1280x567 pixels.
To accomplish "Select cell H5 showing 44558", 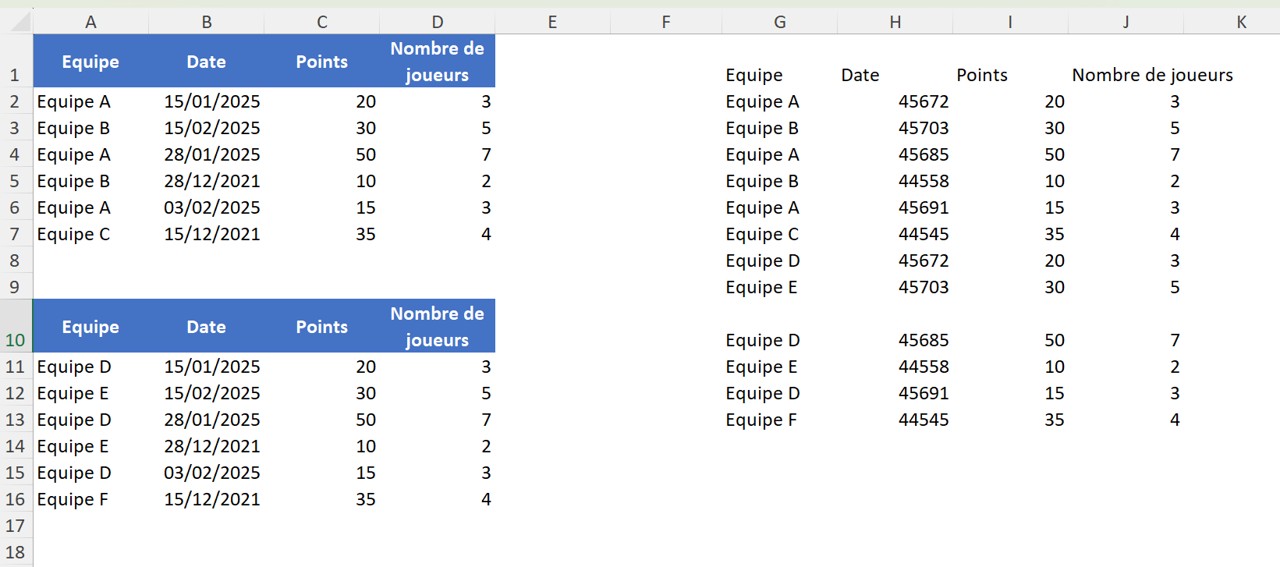I will (895, 181).
